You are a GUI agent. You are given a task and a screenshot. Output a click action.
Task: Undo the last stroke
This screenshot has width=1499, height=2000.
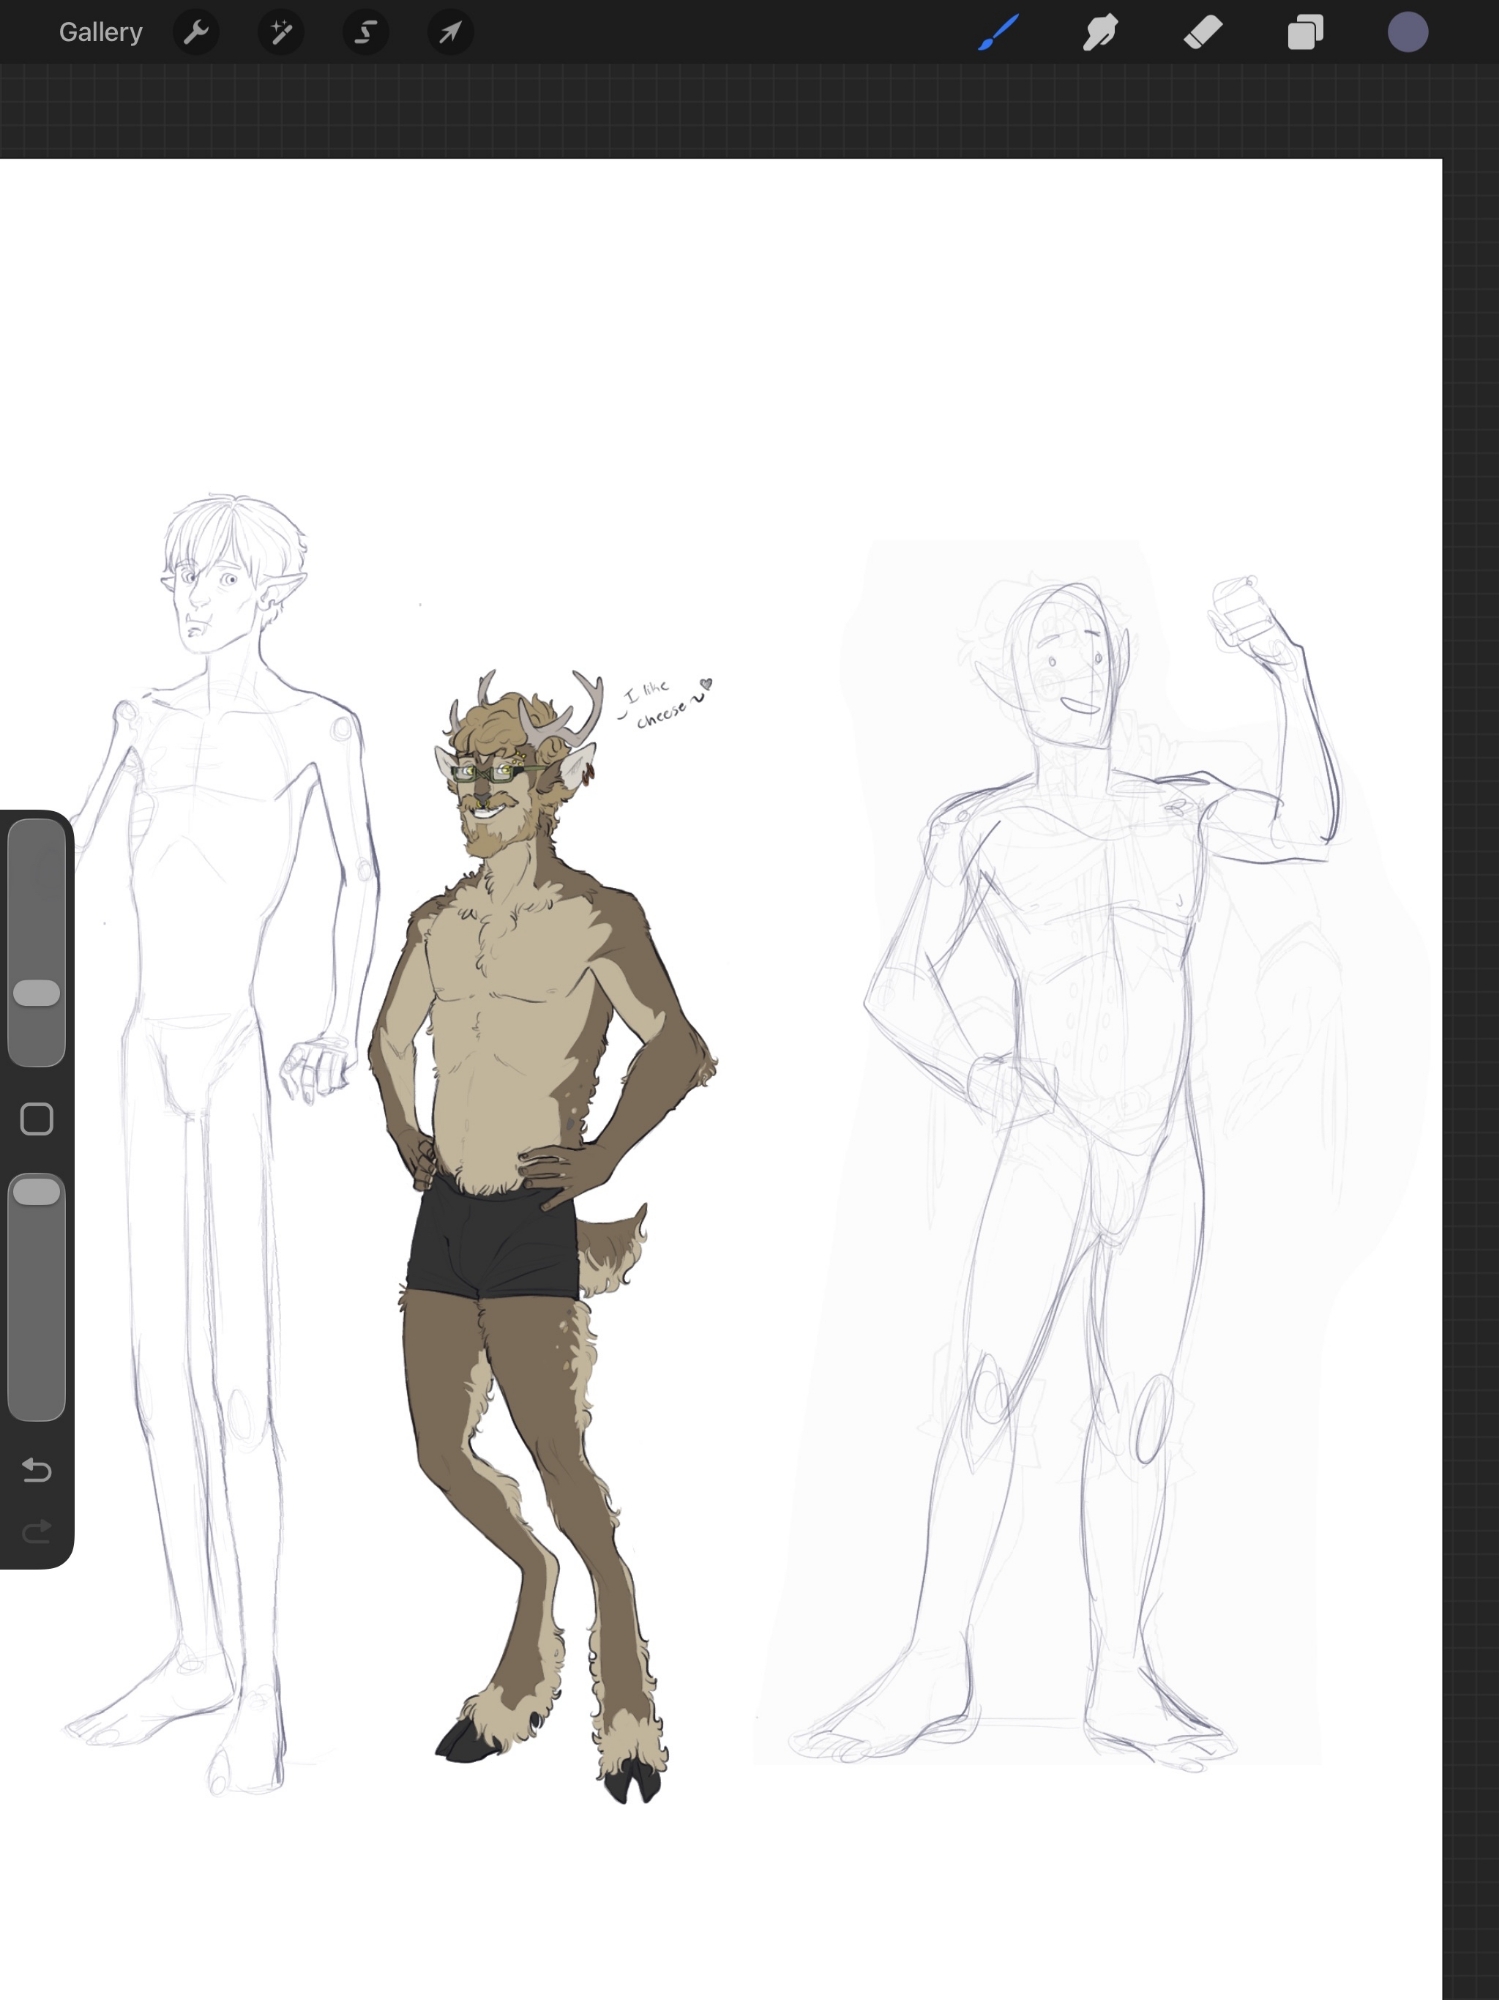point(37,1469)
